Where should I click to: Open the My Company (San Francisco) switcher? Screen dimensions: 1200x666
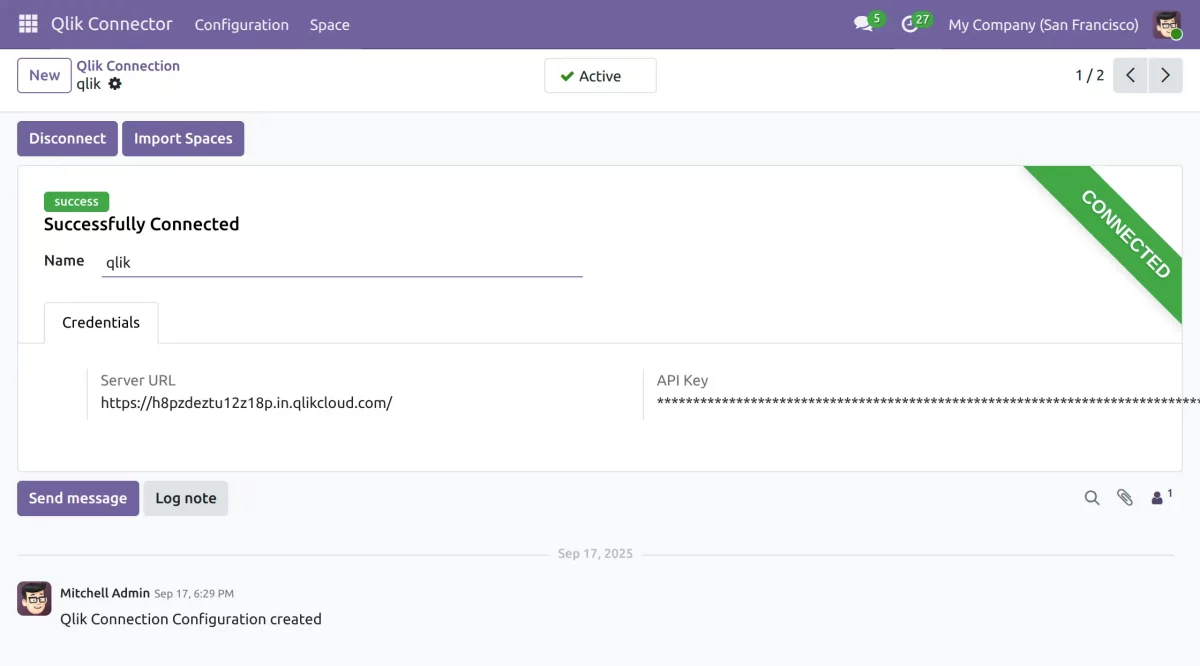(1043, 25)
